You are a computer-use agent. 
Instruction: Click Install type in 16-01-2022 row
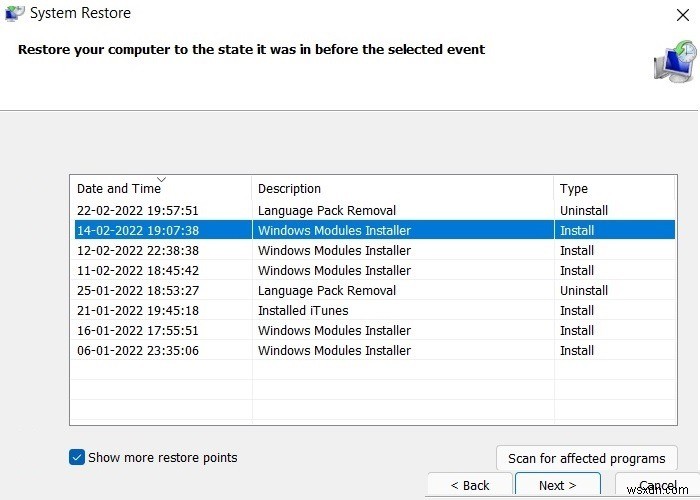pyautogui.click(x=577, y=330)
